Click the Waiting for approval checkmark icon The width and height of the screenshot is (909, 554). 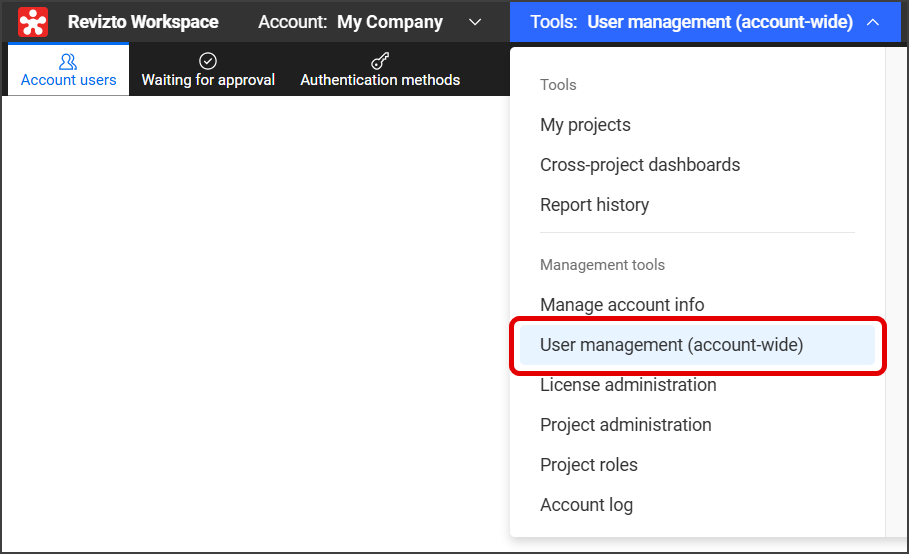tap(208, 61)
